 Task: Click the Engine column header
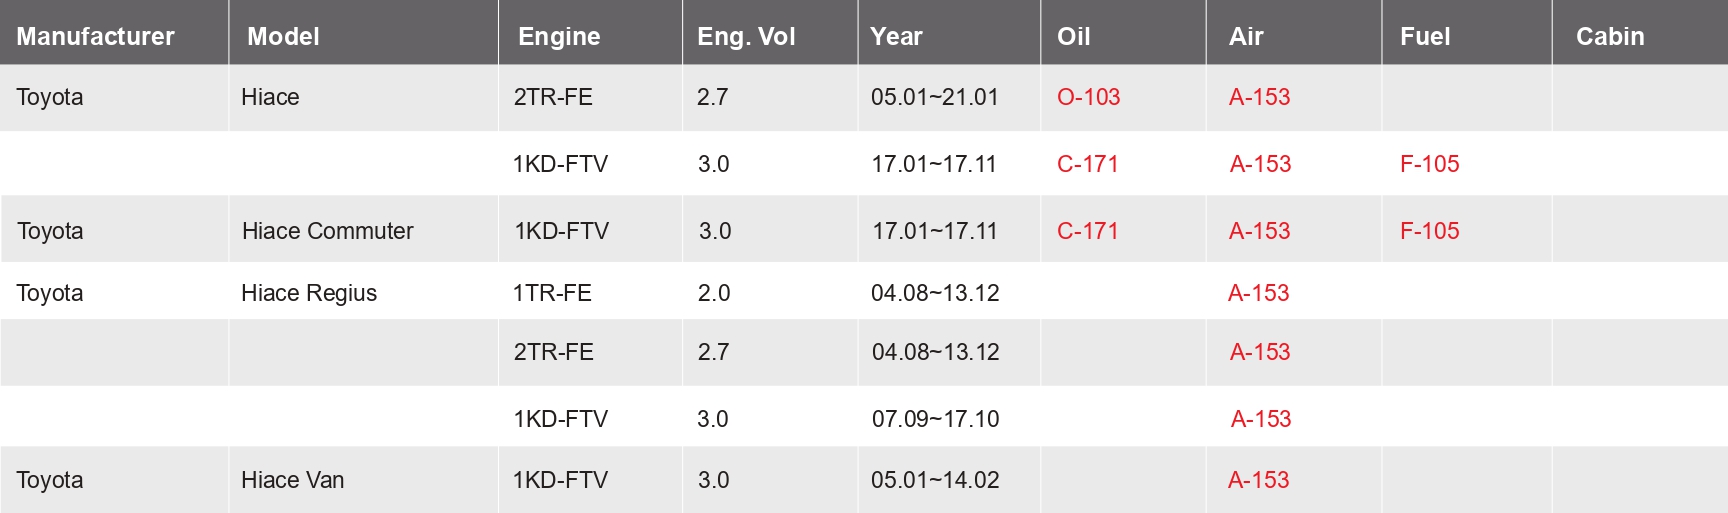559,37
